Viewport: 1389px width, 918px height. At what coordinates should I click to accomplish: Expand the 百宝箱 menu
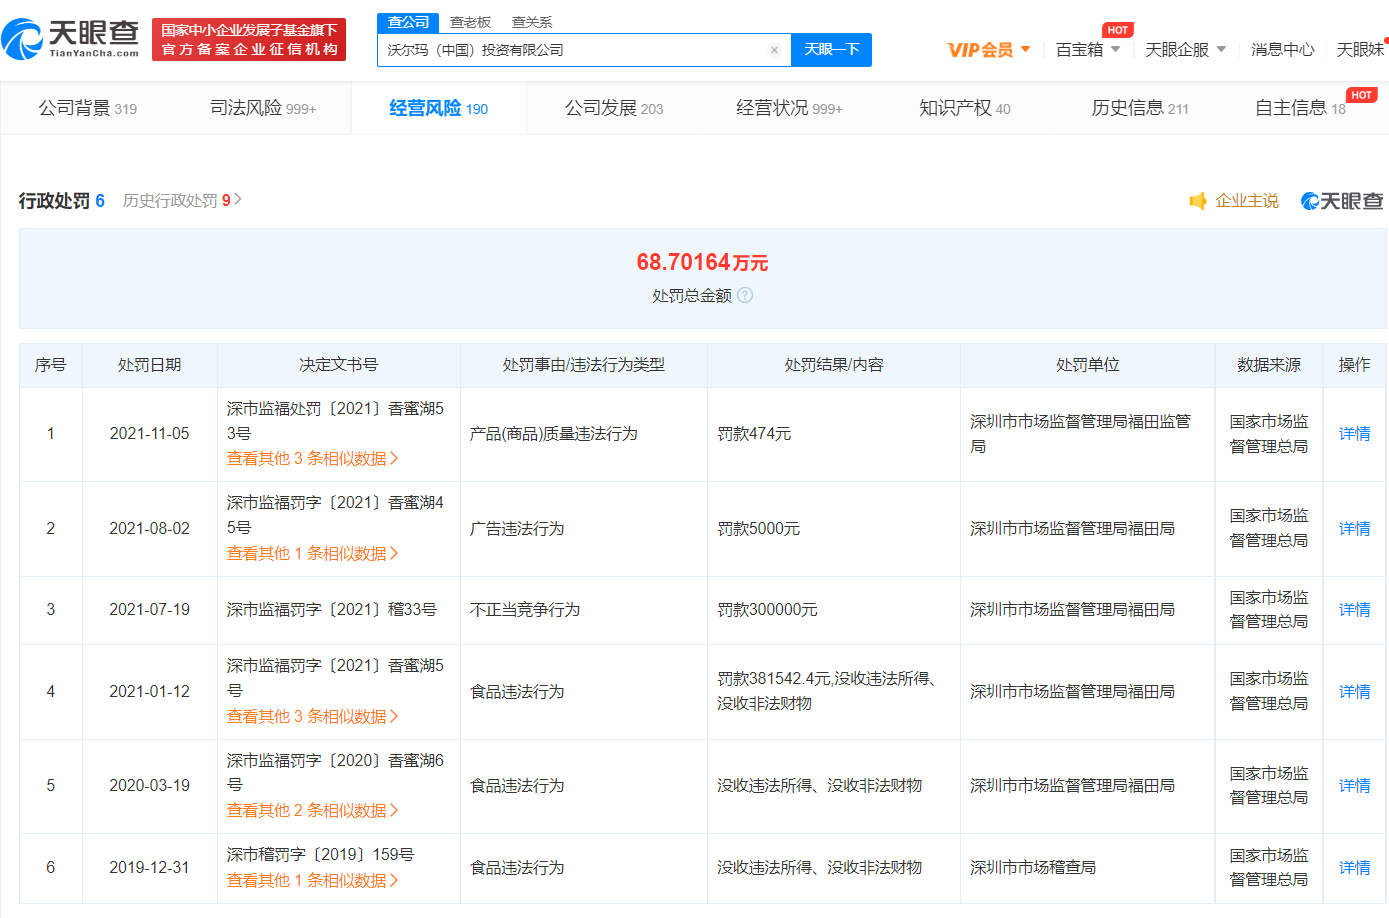click(1088, 50)
